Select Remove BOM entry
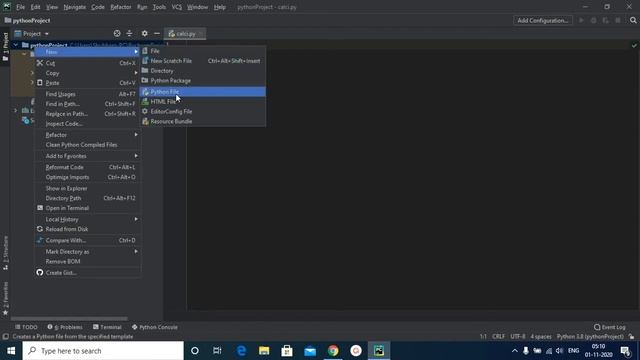The width and height of the screenshot is (640, 360). click(87, 262)
